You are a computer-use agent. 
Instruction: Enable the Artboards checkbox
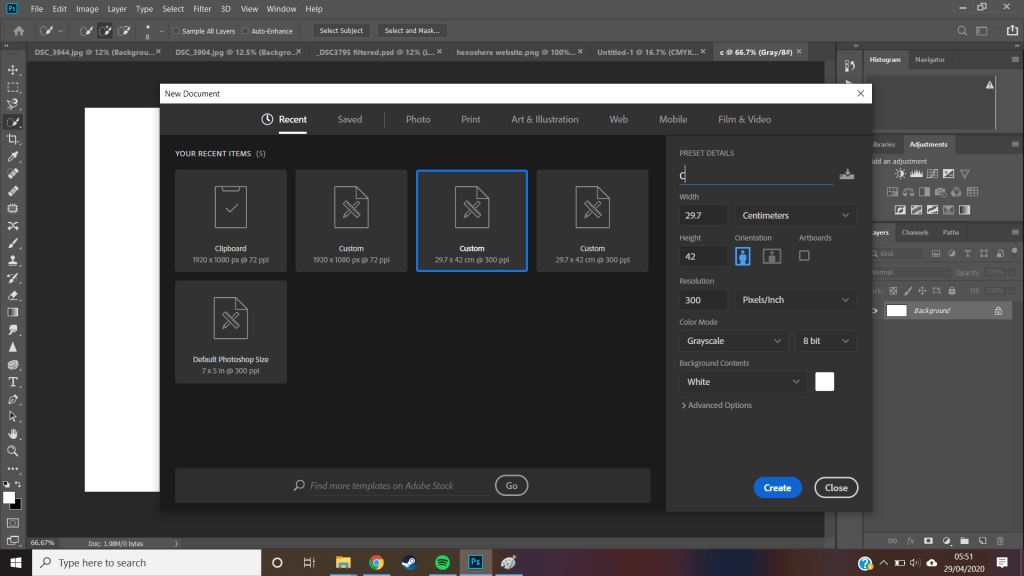[804, 256]
